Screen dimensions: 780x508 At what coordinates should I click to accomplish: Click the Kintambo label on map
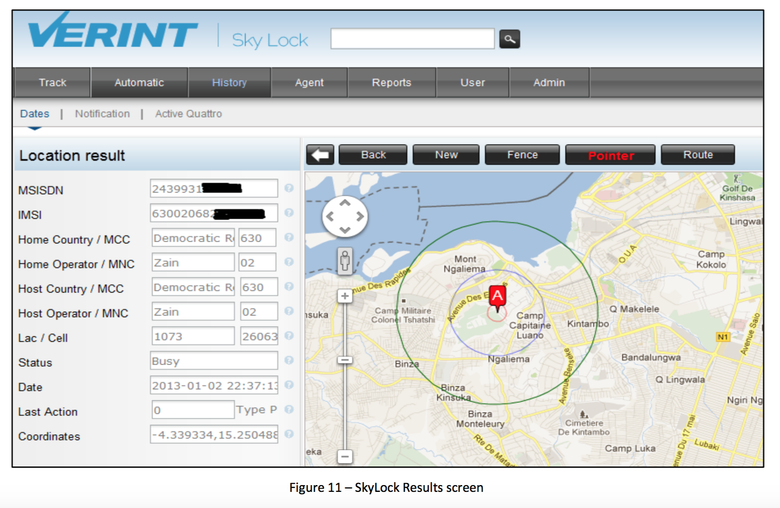pos(588,324)
